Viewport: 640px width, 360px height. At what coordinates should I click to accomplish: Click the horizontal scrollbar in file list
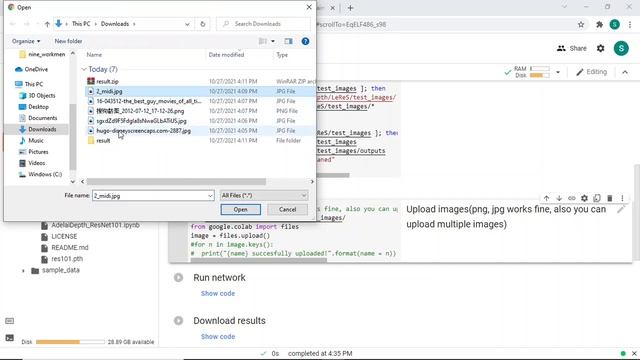pyautogui.click(x=176, y=182)
